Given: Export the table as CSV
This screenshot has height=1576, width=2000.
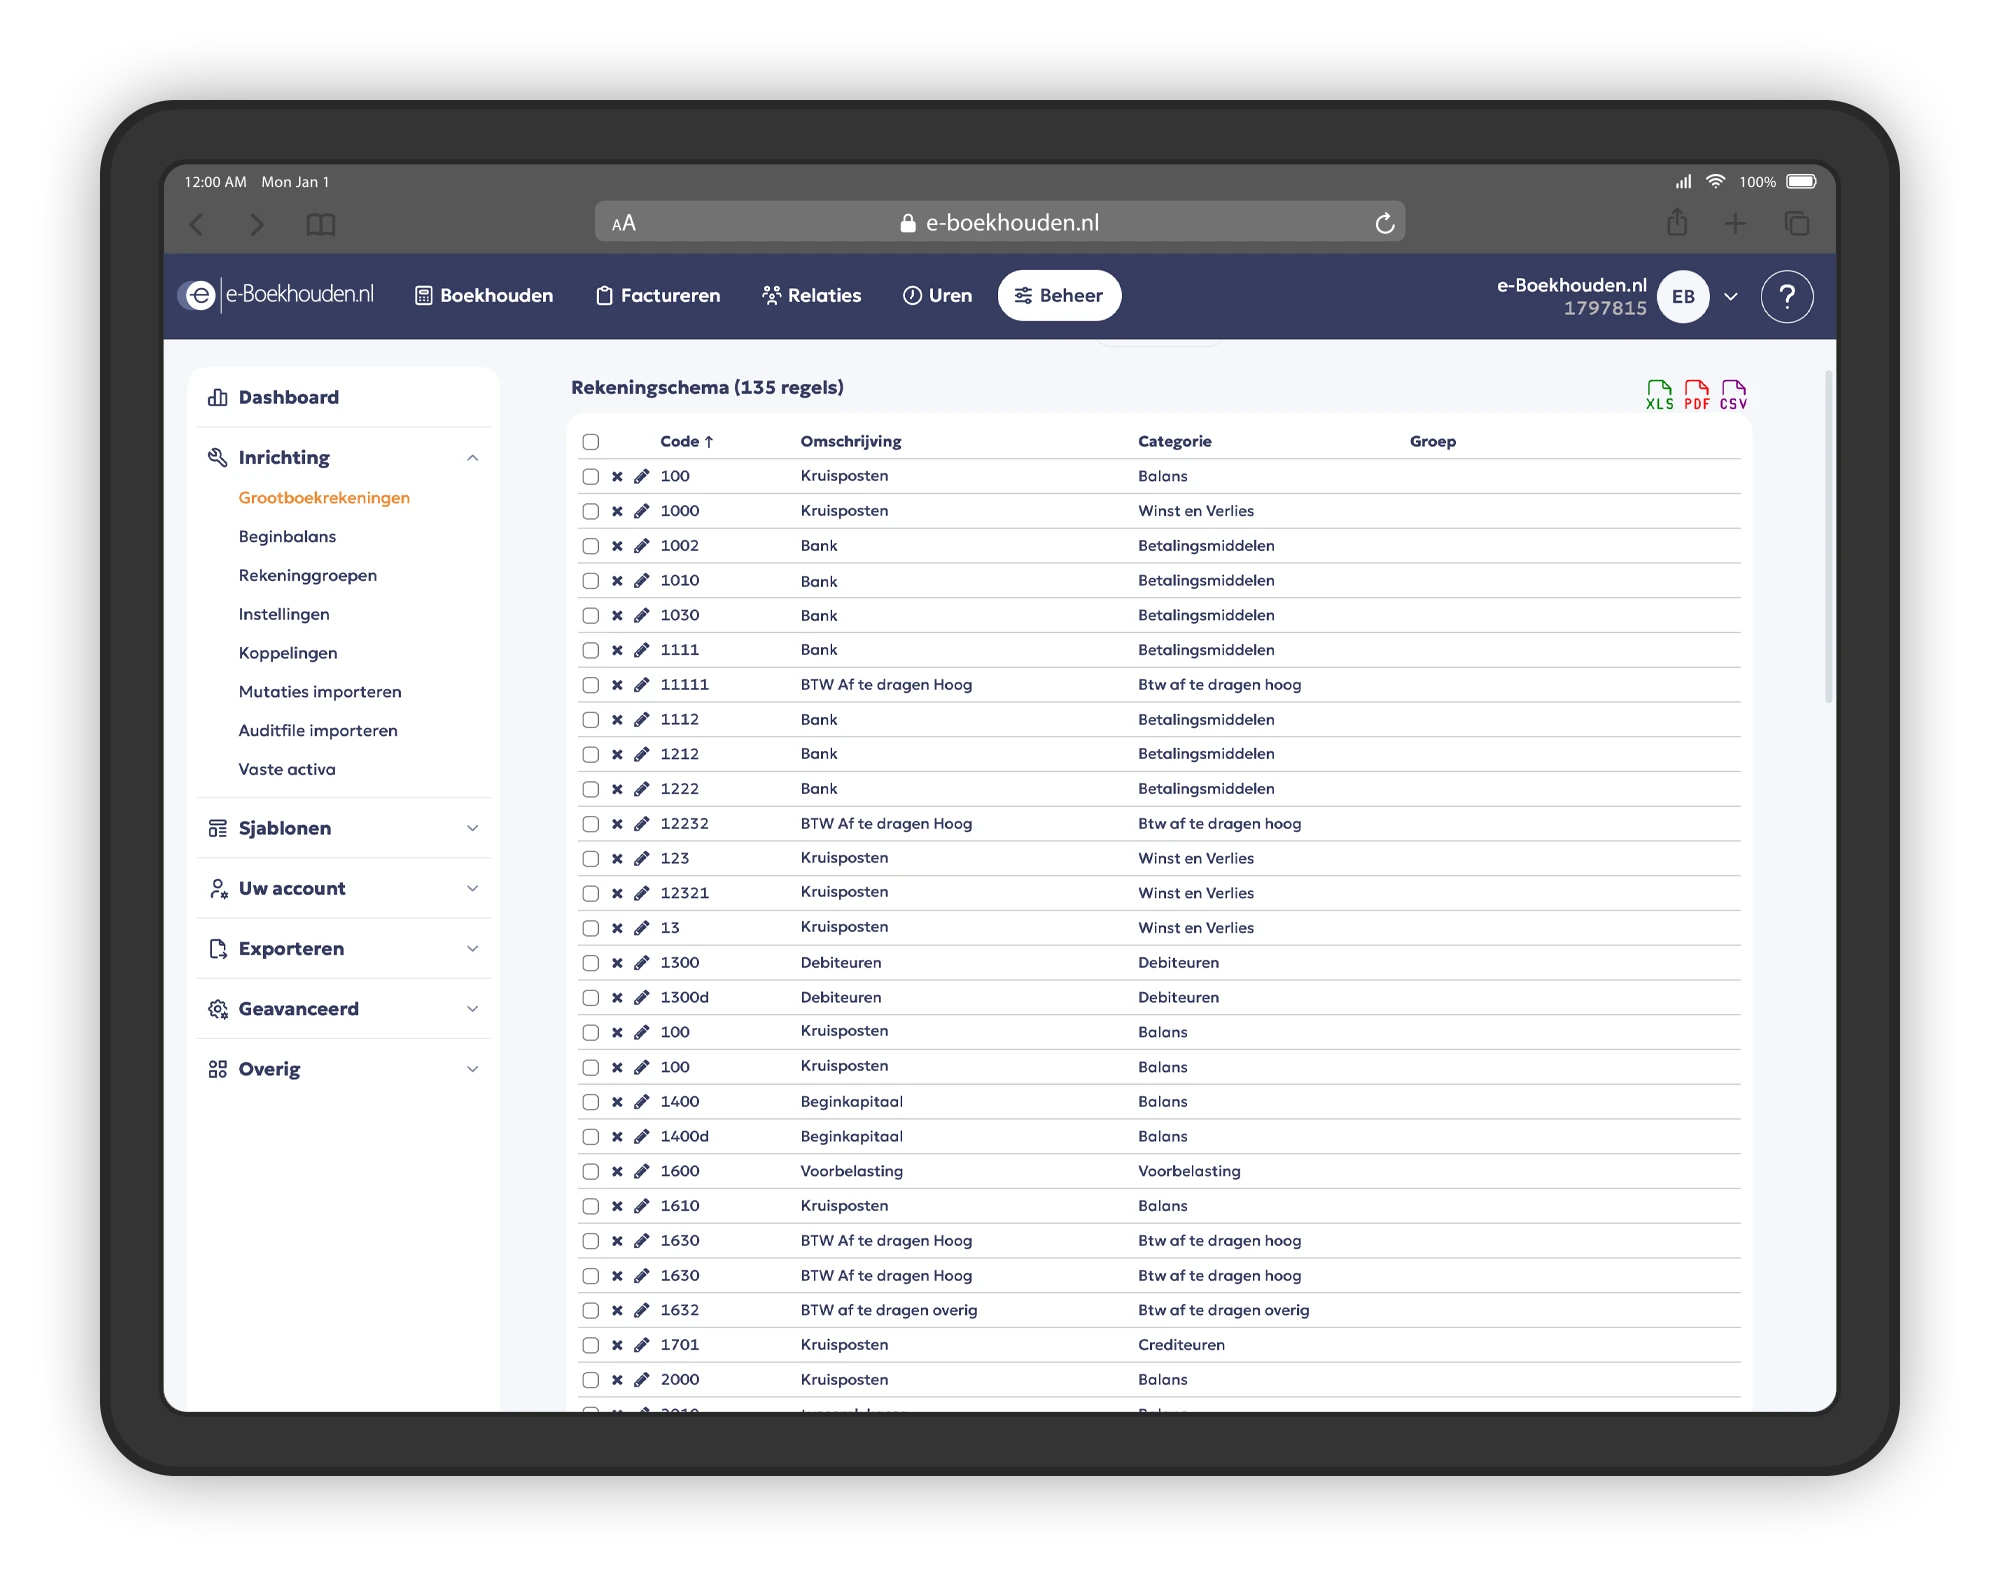Looking at the screenshot, I should (x=1733, y=395).
